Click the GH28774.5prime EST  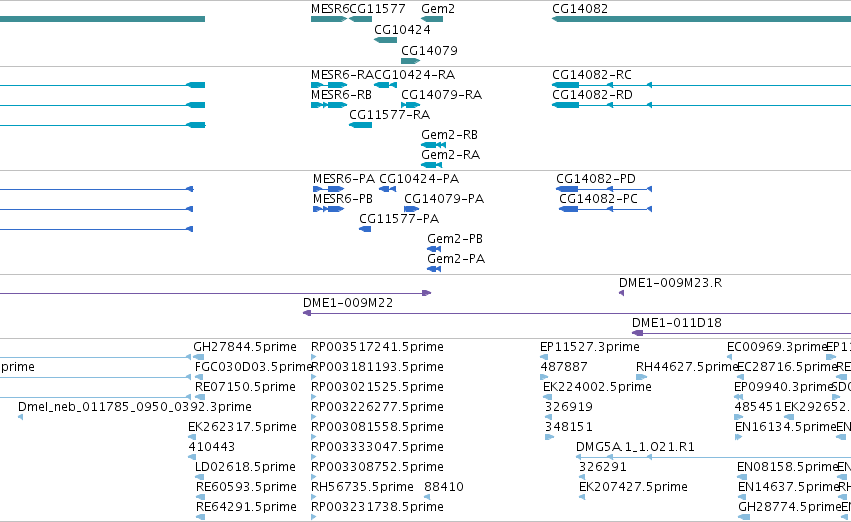744,518
